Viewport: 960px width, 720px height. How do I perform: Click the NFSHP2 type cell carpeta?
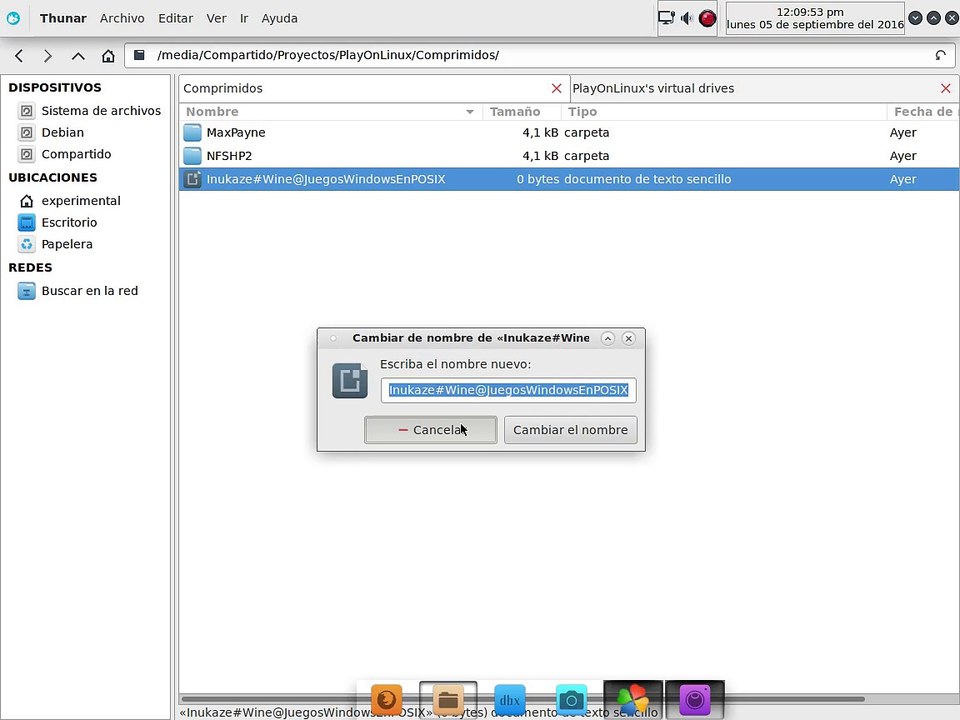[x=587, y=156]
